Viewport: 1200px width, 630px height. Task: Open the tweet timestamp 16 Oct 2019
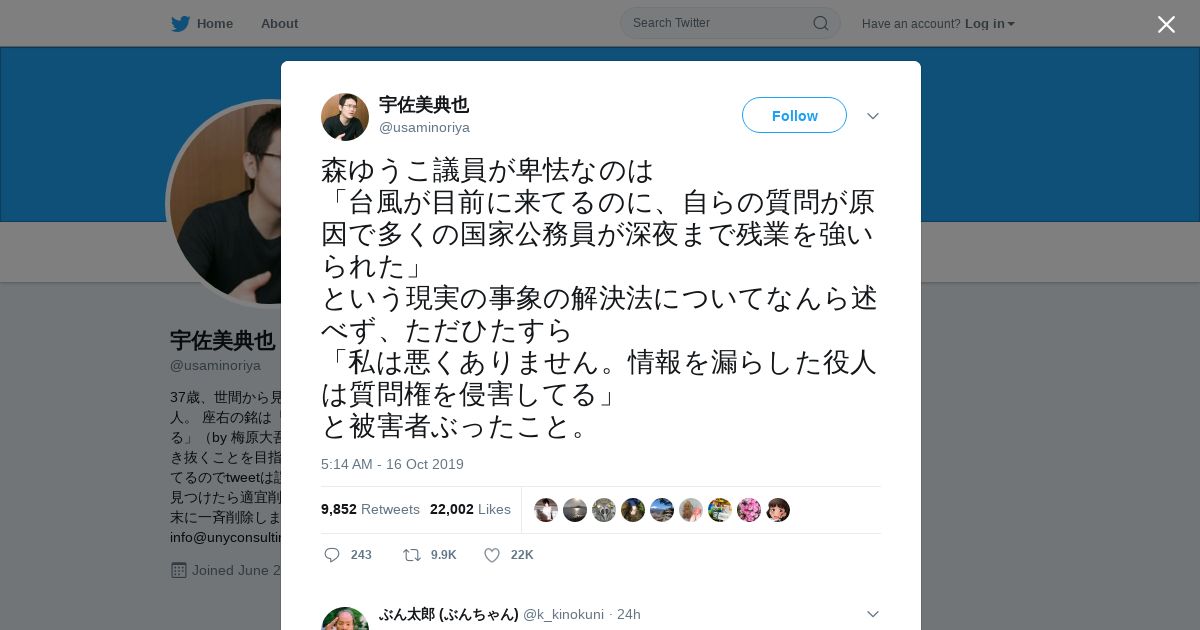tap(392, 464)
